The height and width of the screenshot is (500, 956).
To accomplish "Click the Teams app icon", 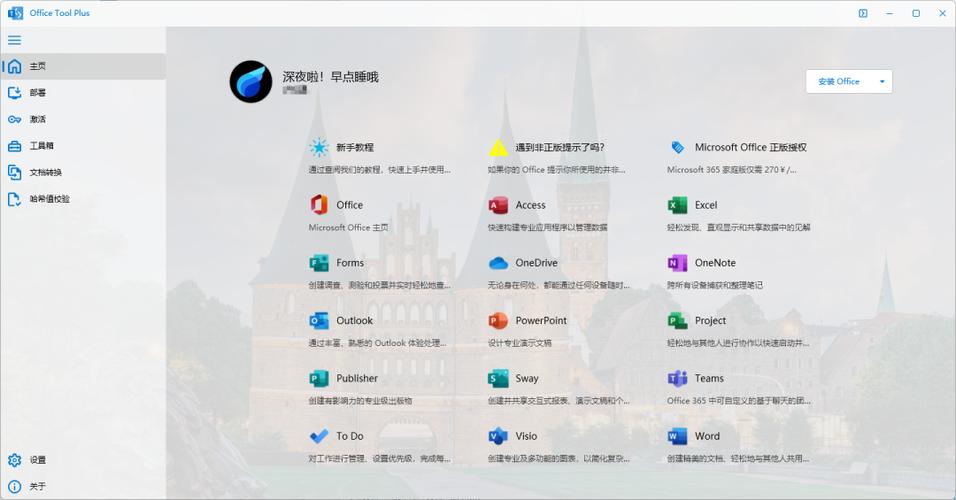I will (677, 378).
